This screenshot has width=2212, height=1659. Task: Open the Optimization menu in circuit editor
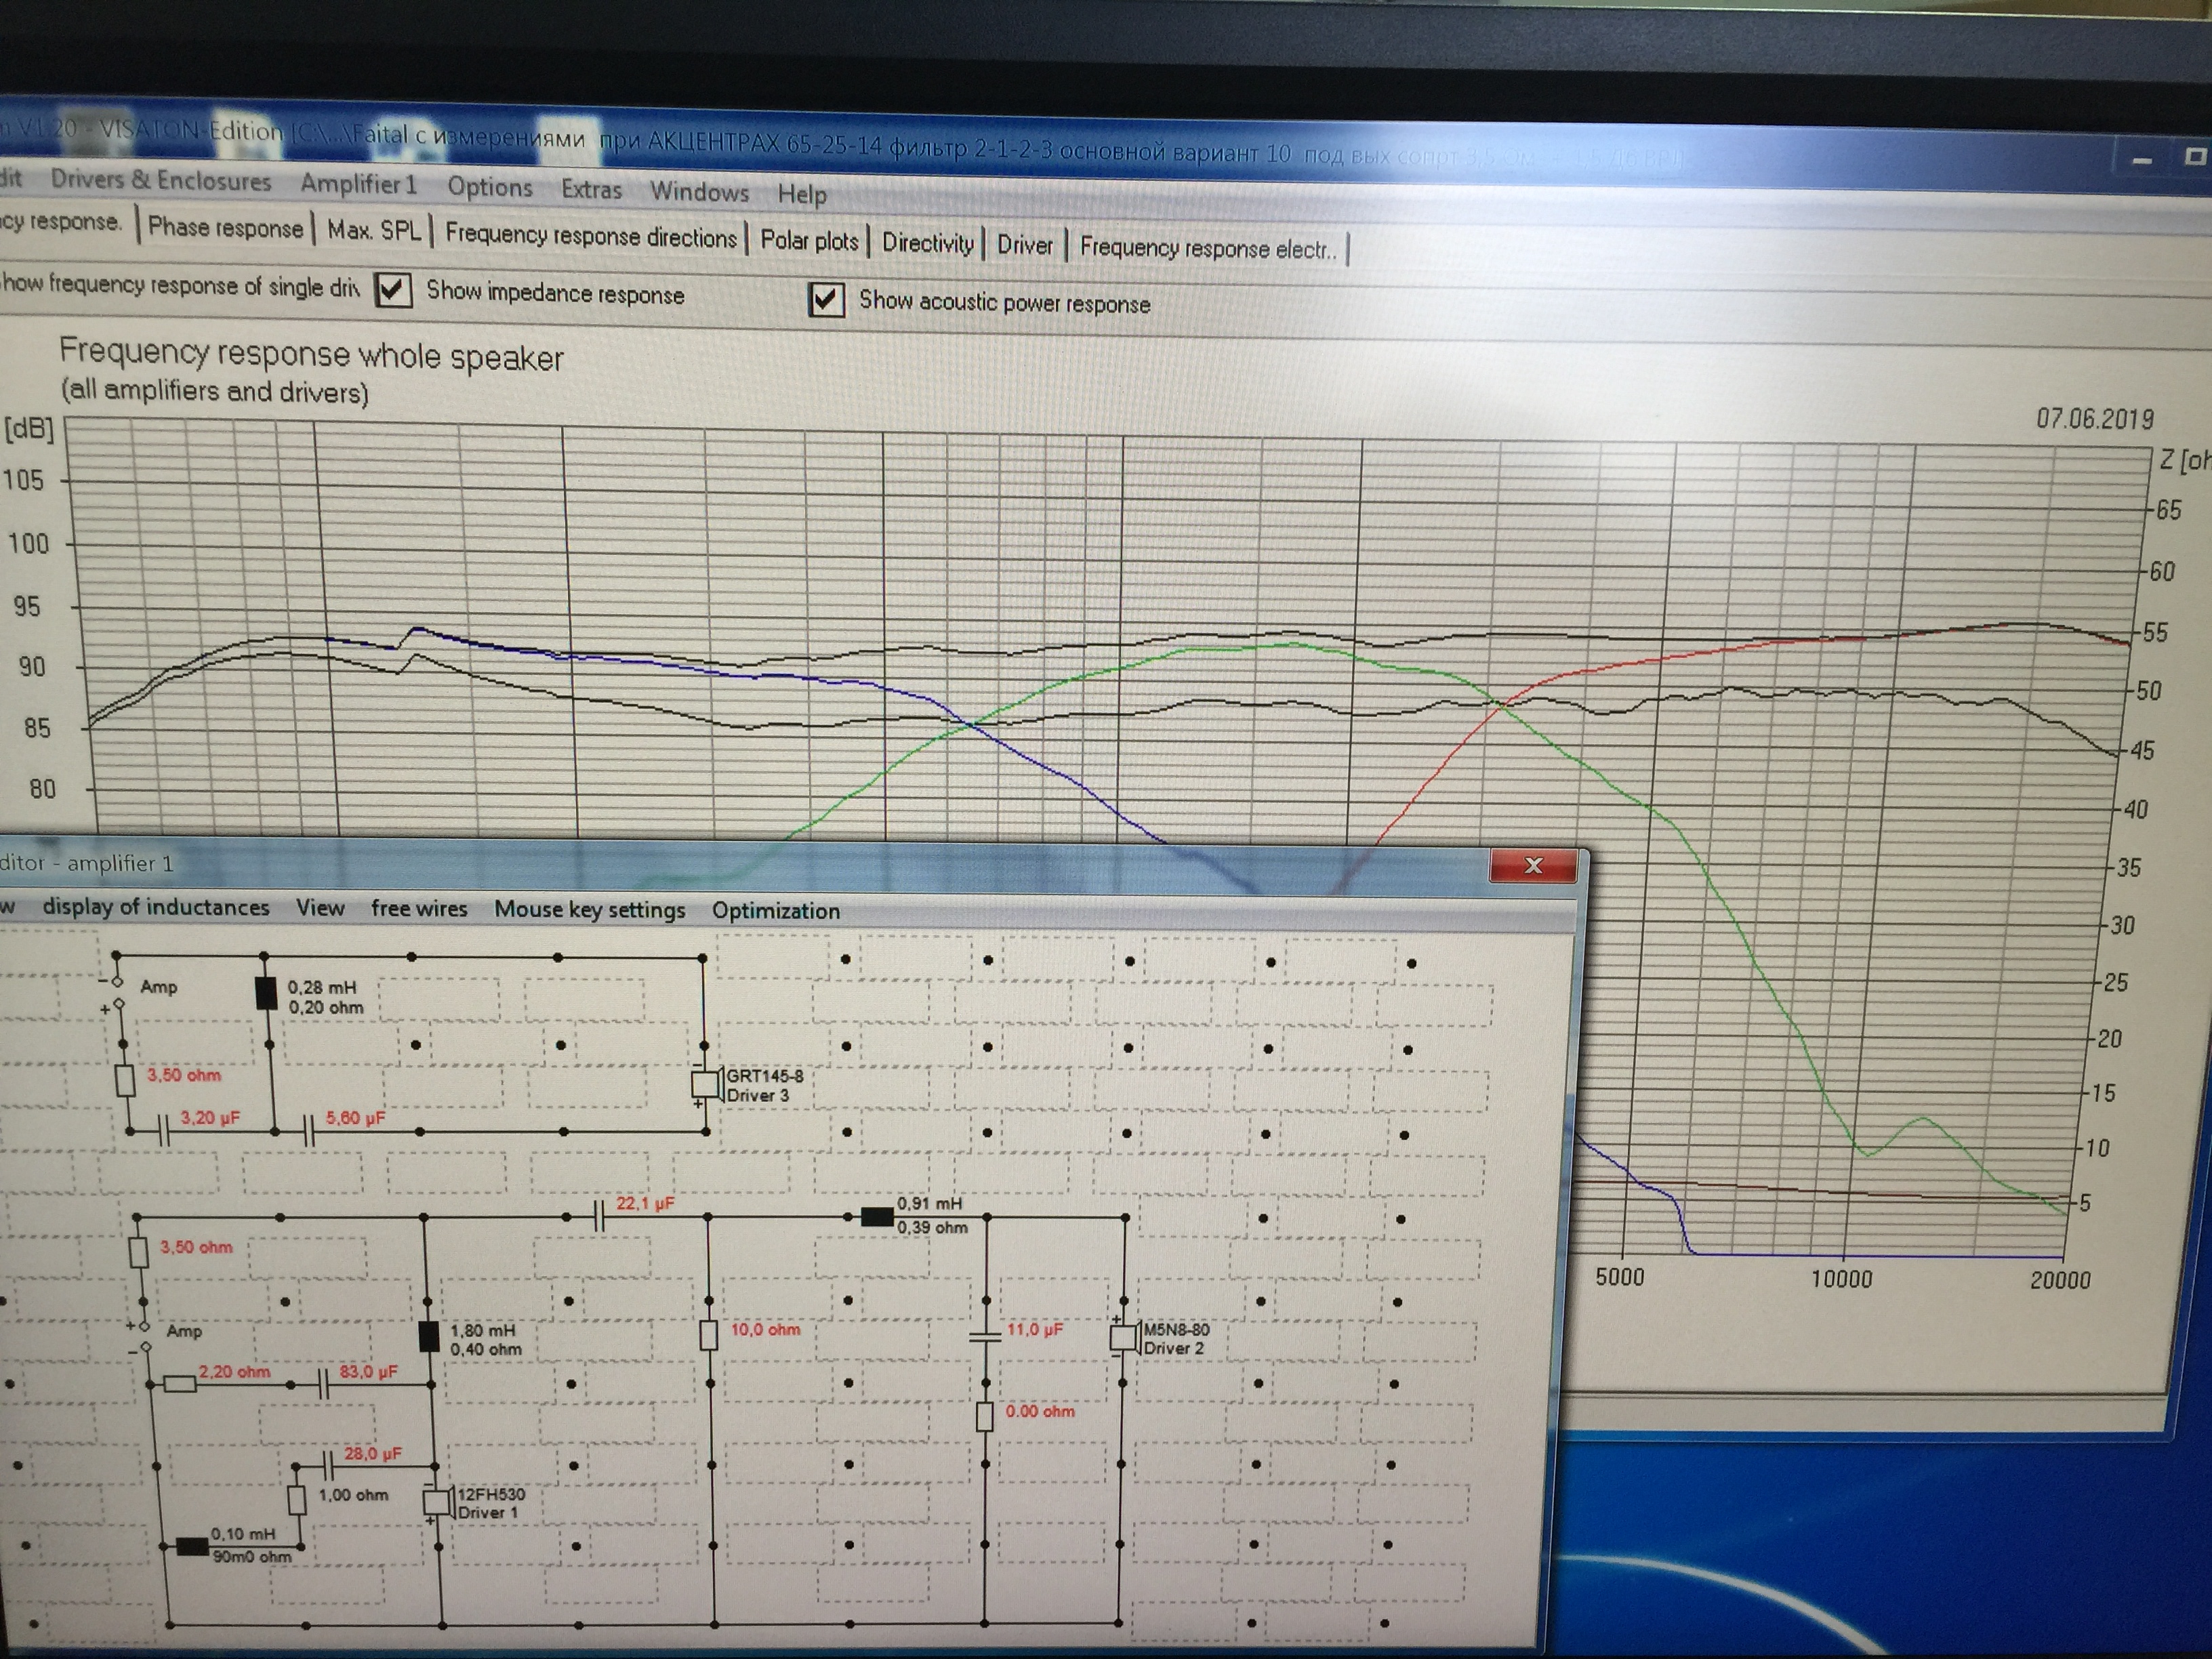point(775,911)
